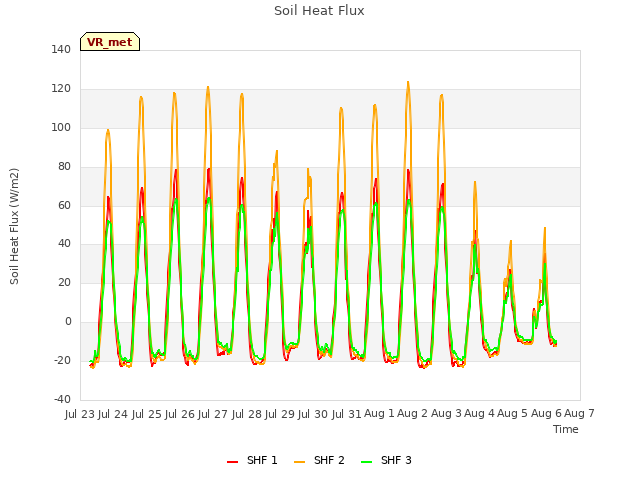Click the Jul 28 x-axis date label
The height and width of the screenshot is (480, 640).
click(247, 414)
